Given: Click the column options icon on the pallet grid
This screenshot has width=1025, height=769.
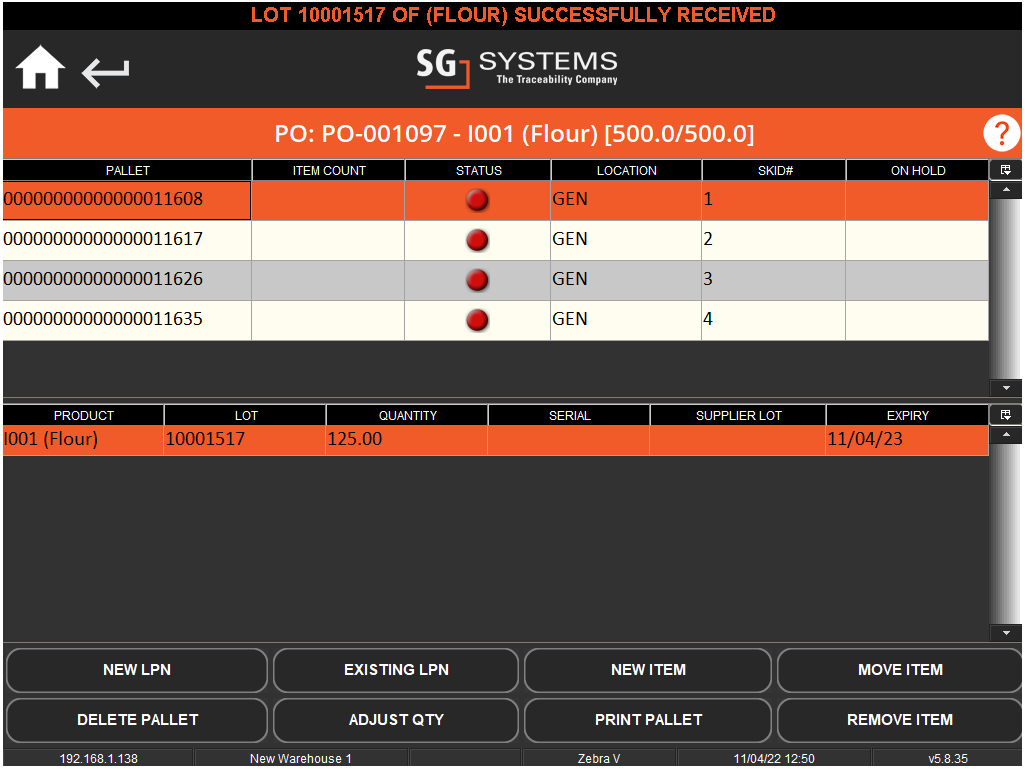Looking at the screenshot, I should [1006, 170].
